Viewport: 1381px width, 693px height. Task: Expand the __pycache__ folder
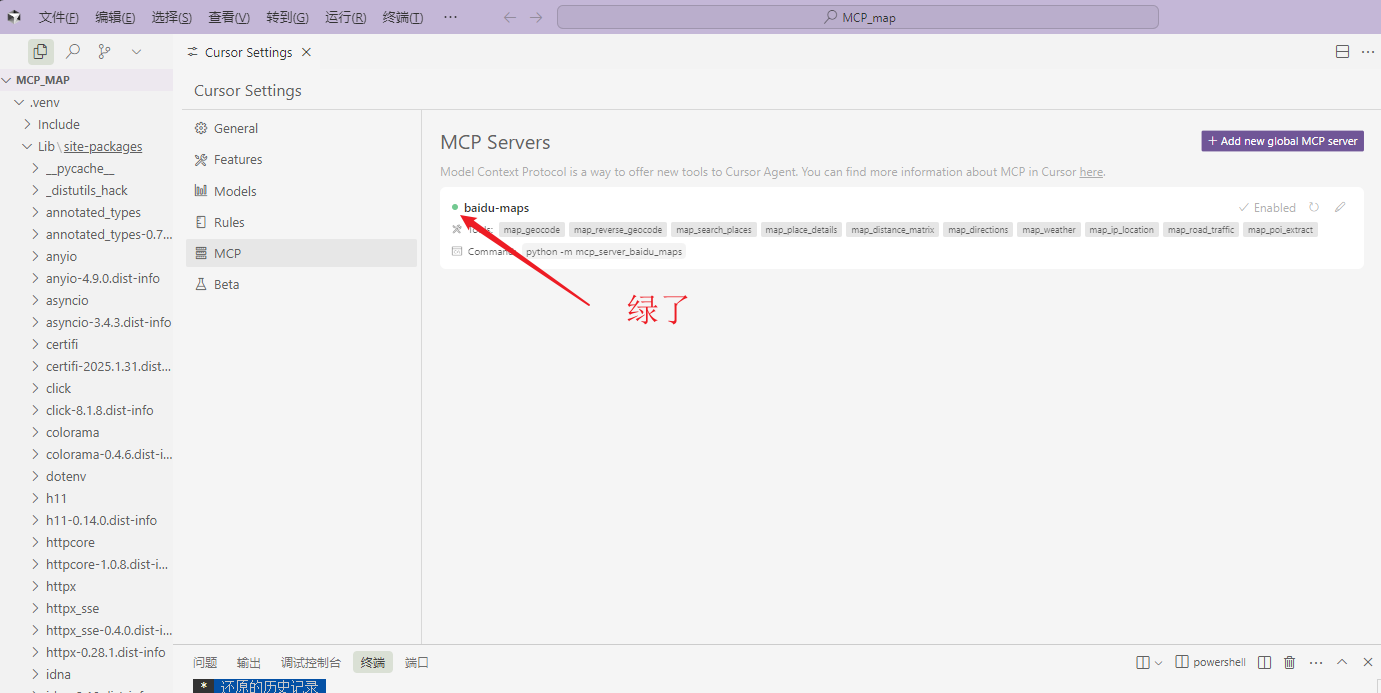coord(86,168)
